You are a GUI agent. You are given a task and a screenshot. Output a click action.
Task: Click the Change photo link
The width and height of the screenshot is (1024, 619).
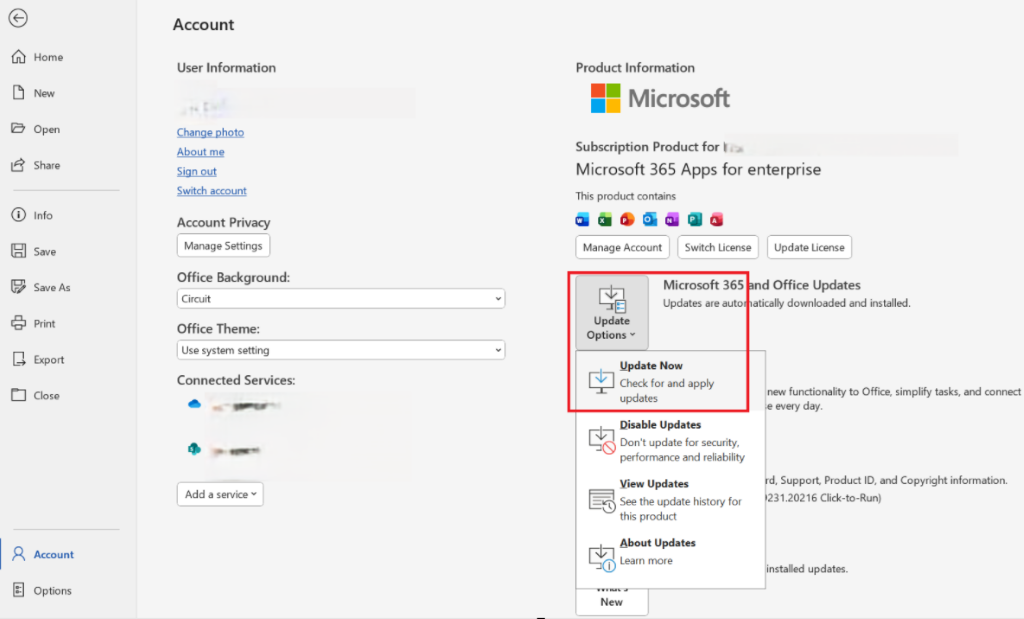click(x=210, y=132)
